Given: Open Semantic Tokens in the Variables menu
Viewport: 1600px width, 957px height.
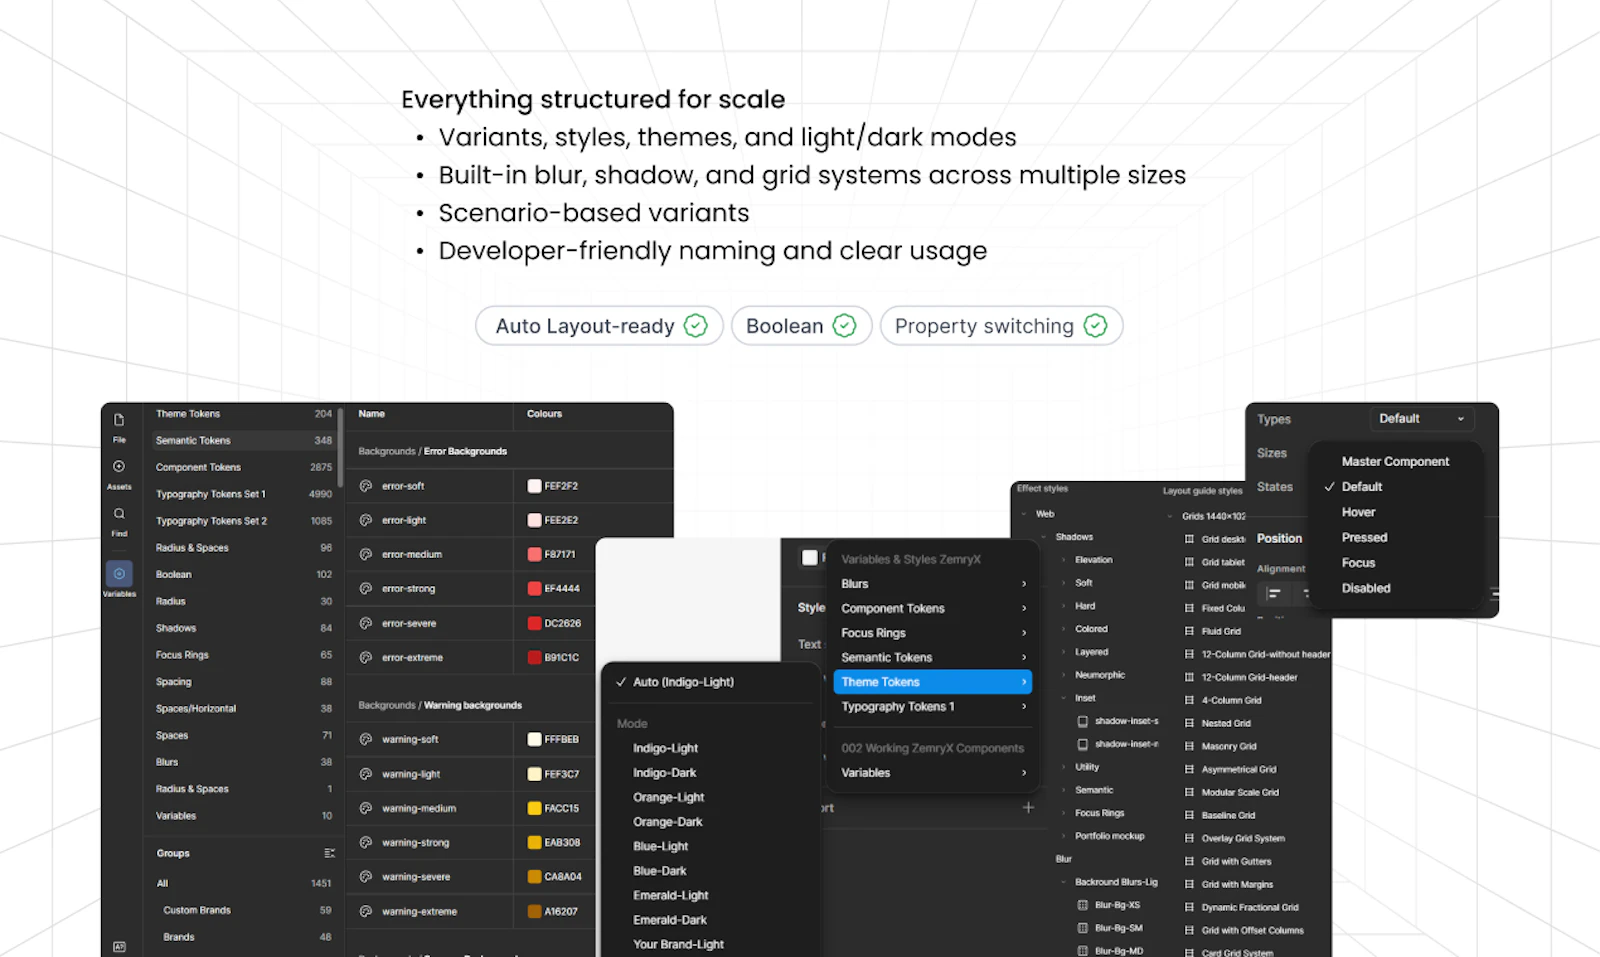Looking at the screenshot, I should coord(886,657).
